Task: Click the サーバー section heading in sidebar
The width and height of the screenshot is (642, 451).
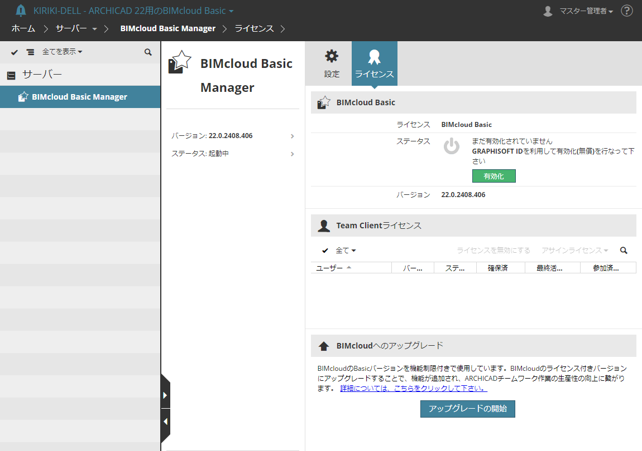Action: pos(42,74)
